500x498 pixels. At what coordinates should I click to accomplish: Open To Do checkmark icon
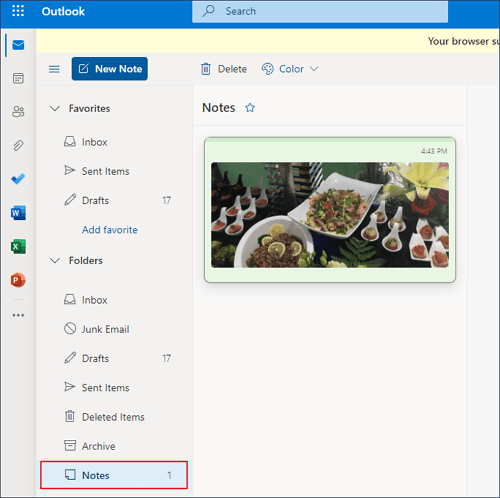[x=18, y=179]
